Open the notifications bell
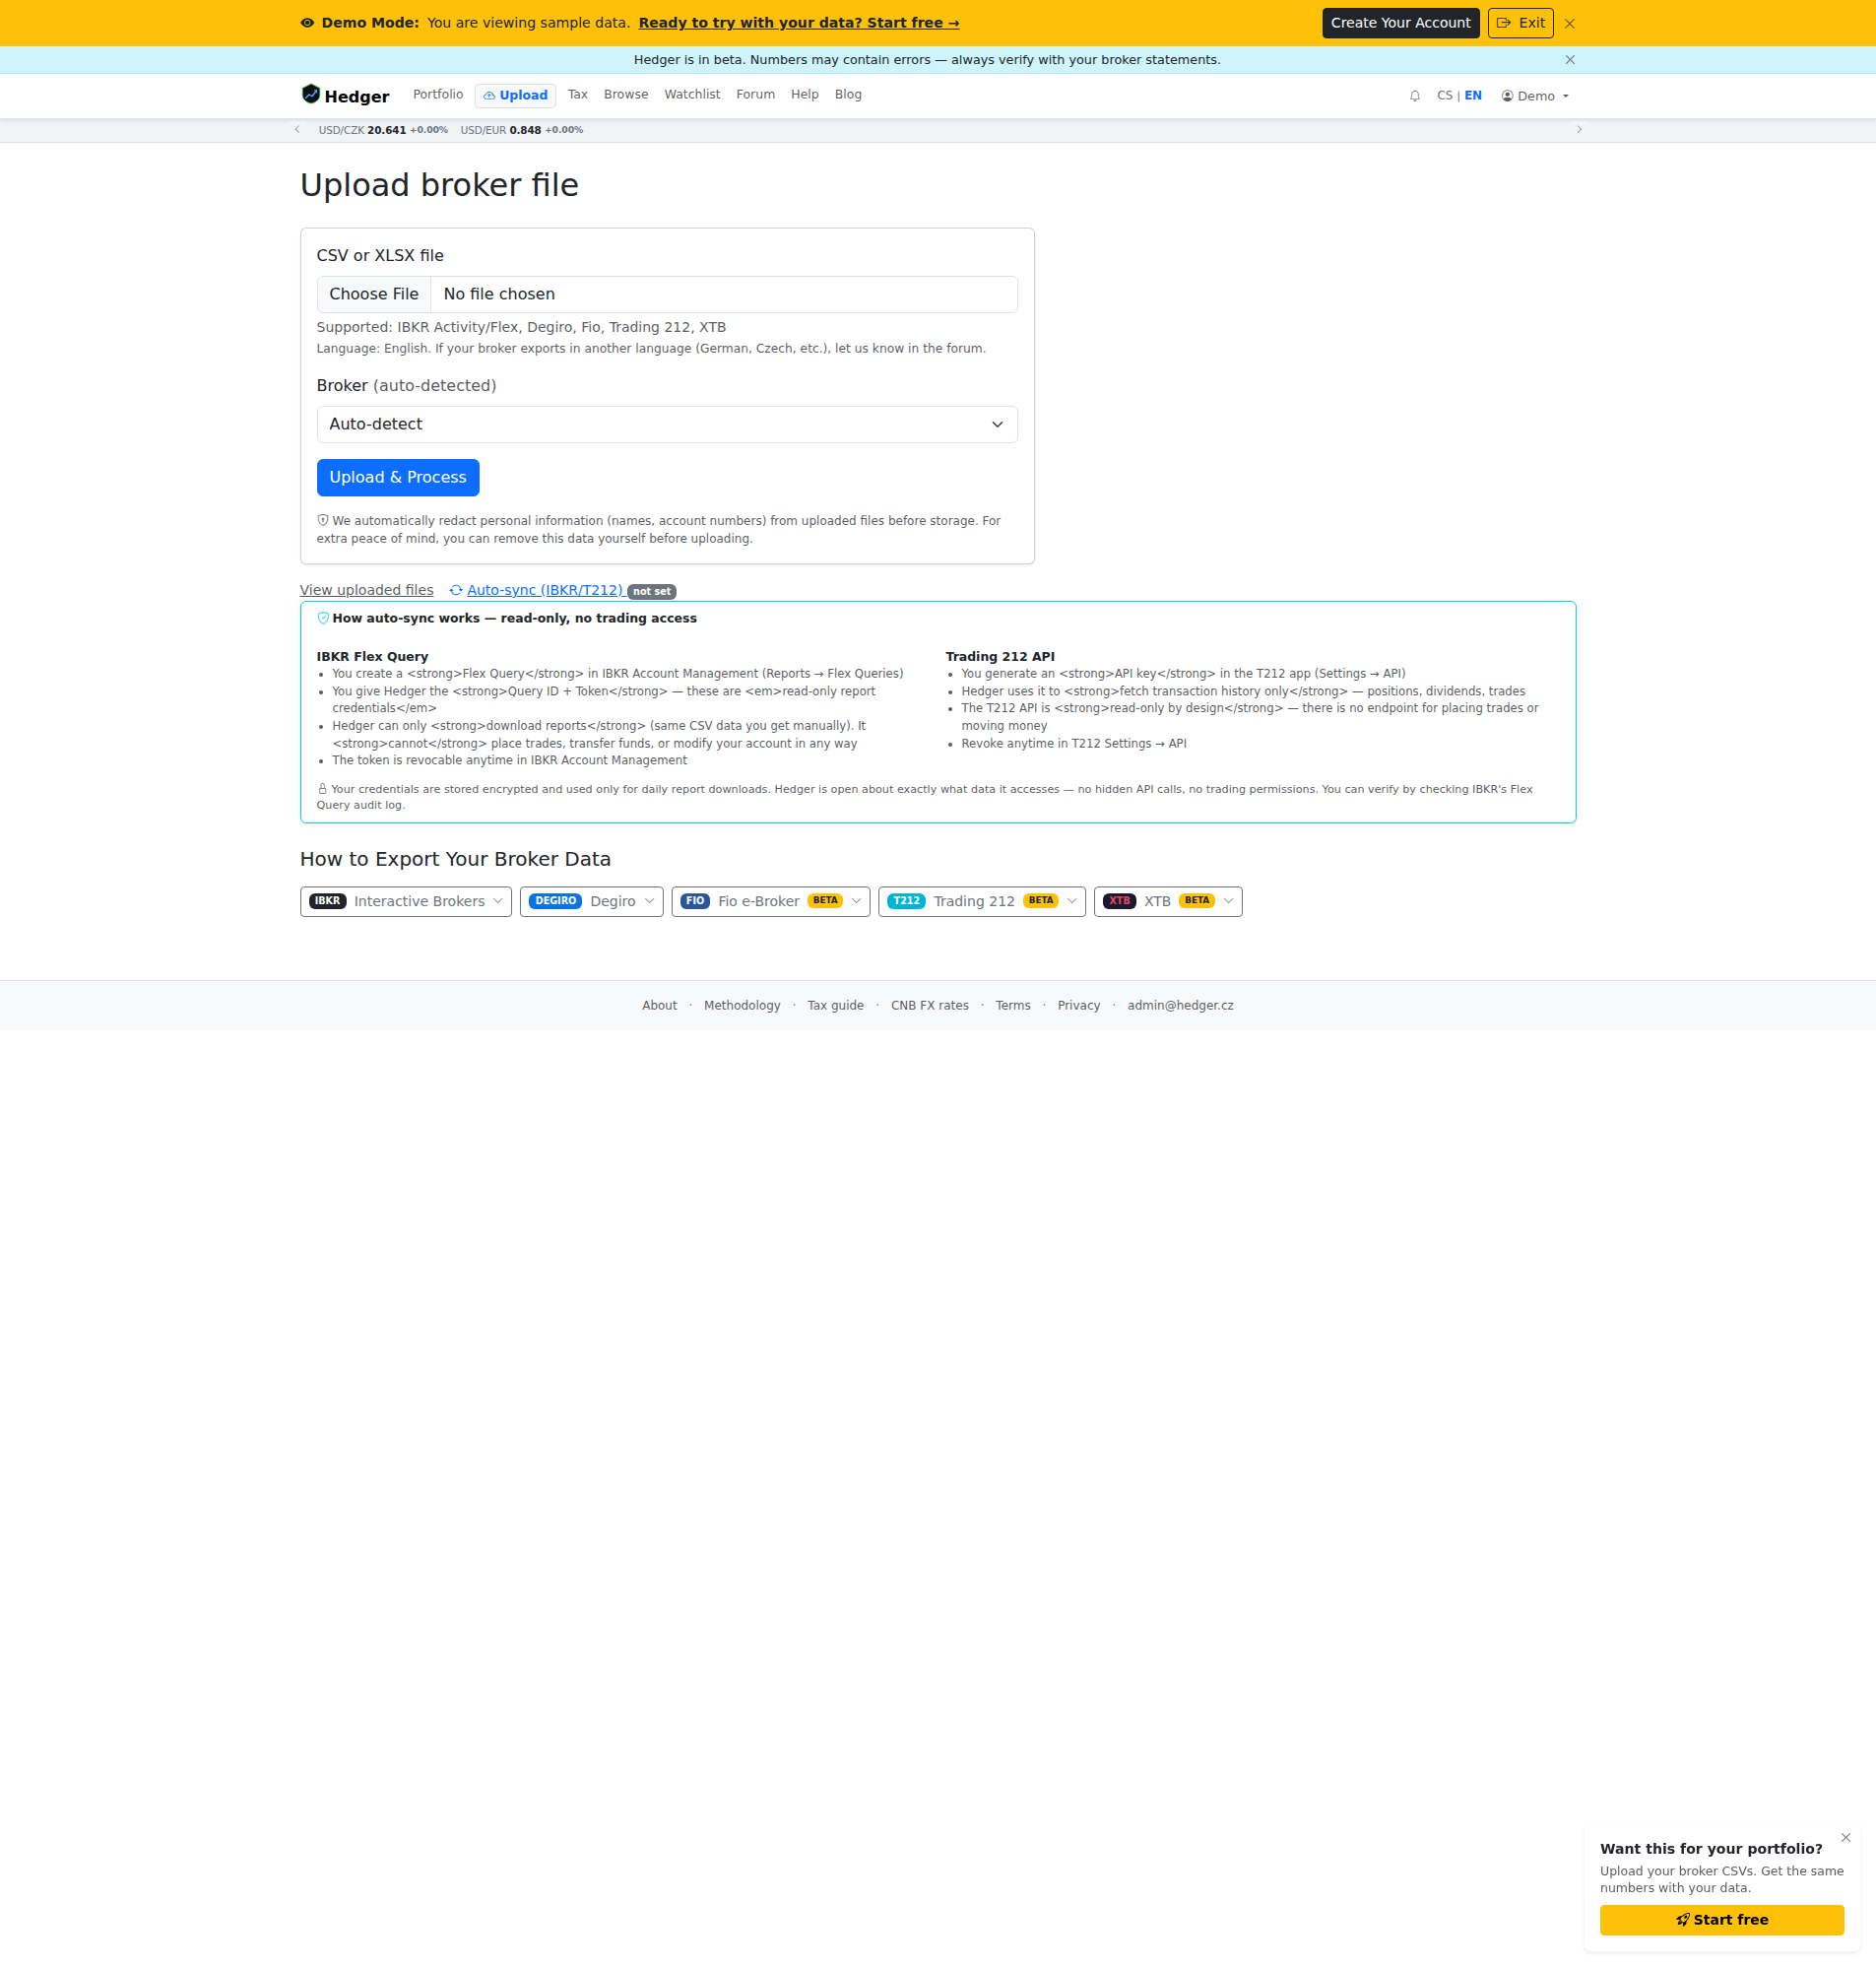The width and height of the screenshot is (1876, 1967). click(1414, 96)
